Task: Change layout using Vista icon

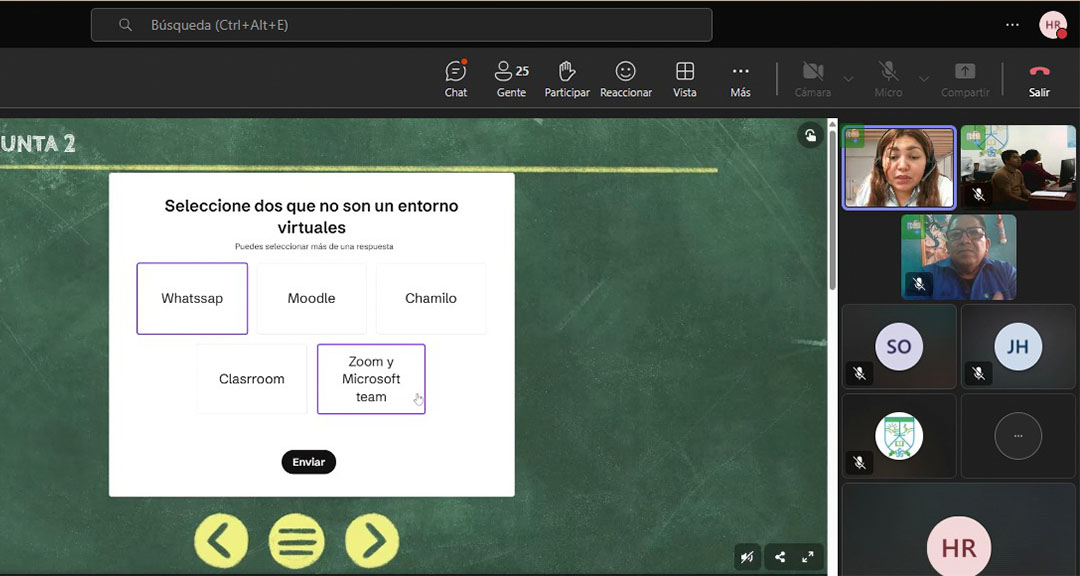Action: point(685,78)
